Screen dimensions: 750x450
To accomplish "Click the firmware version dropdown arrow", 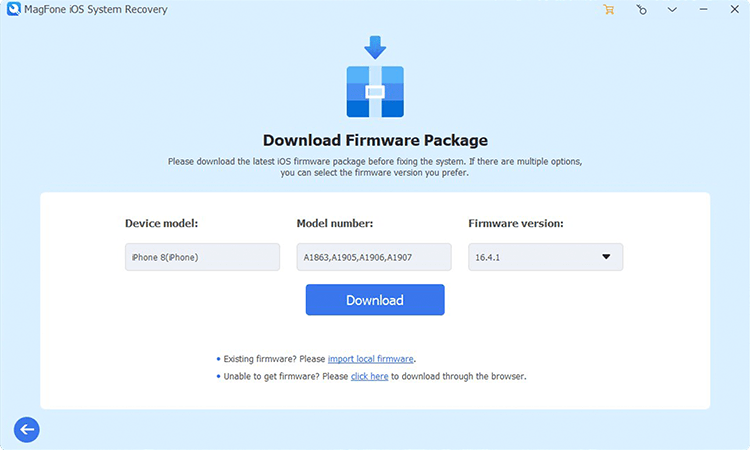I will (606, 257).
